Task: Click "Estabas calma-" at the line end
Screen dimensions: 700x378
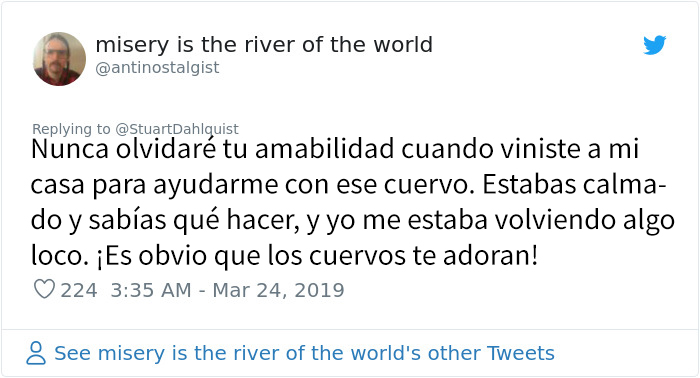Action: coord(574,184)
